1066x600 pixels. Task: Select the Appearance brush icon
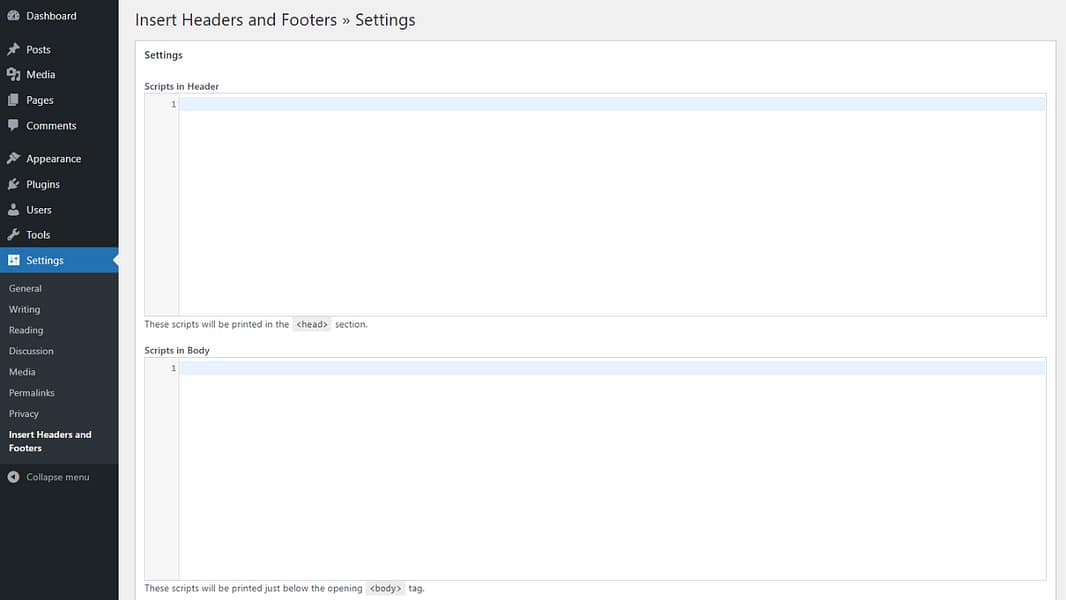[x=14, y=158]
